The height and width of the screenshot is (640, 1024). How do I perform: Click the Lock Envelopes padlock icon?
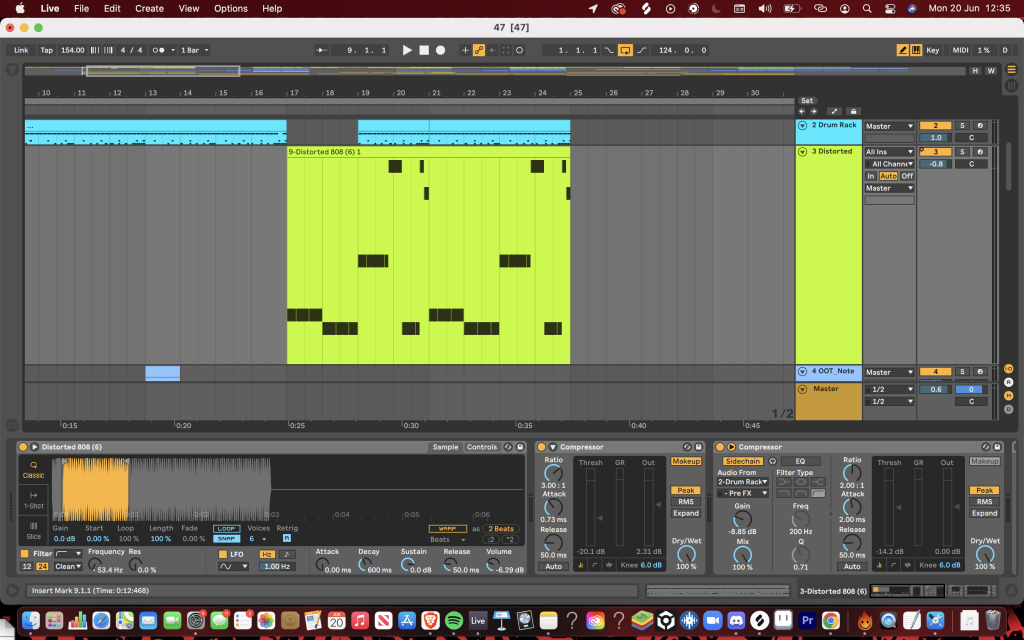852,111
